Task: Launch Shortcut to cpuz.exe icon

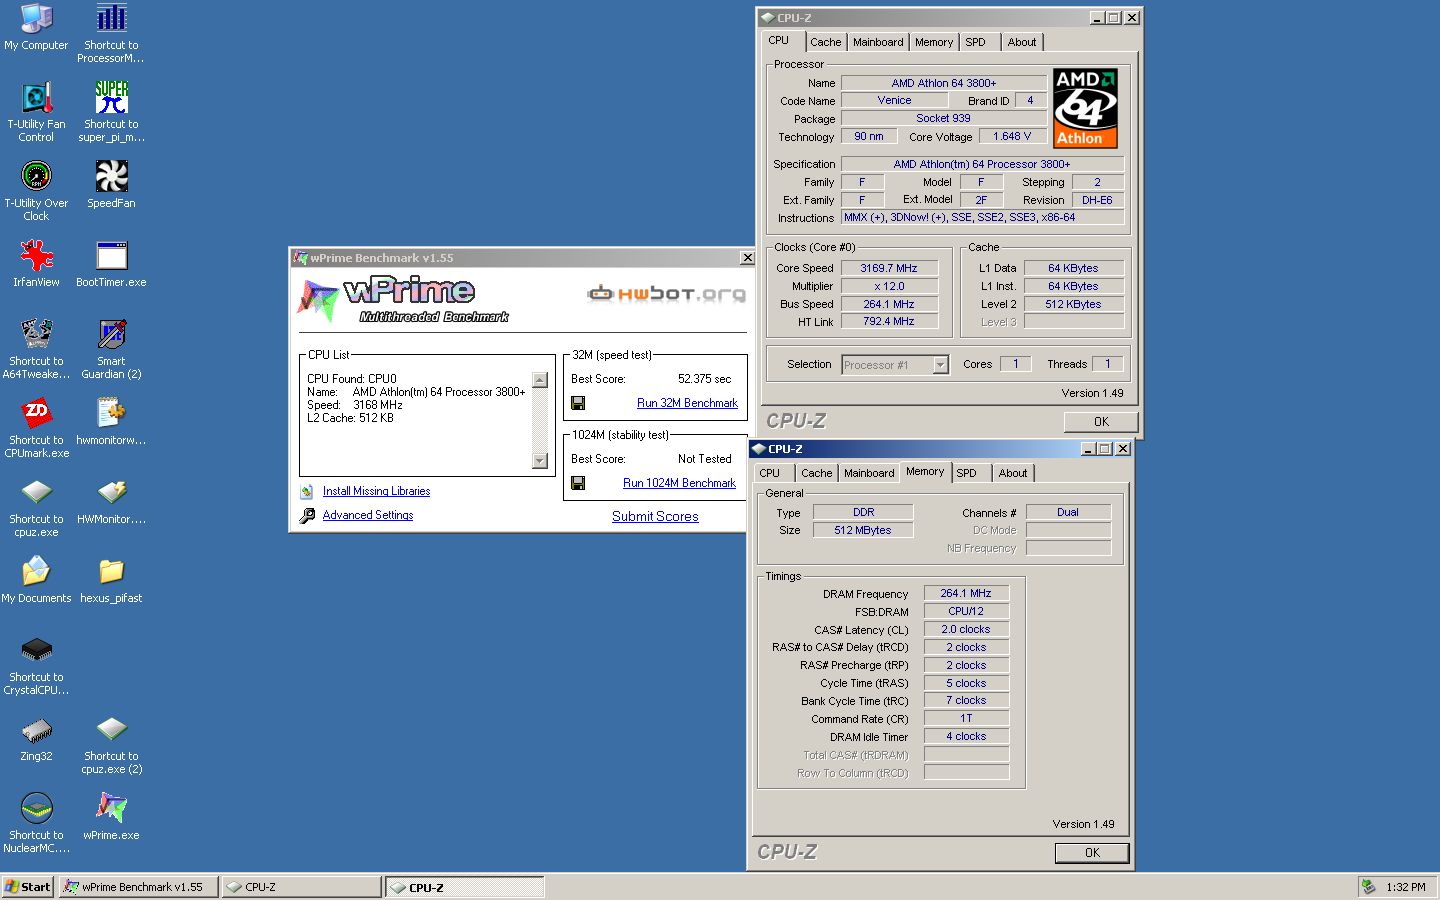Action: pyautogui.click(x=36, y=492)
